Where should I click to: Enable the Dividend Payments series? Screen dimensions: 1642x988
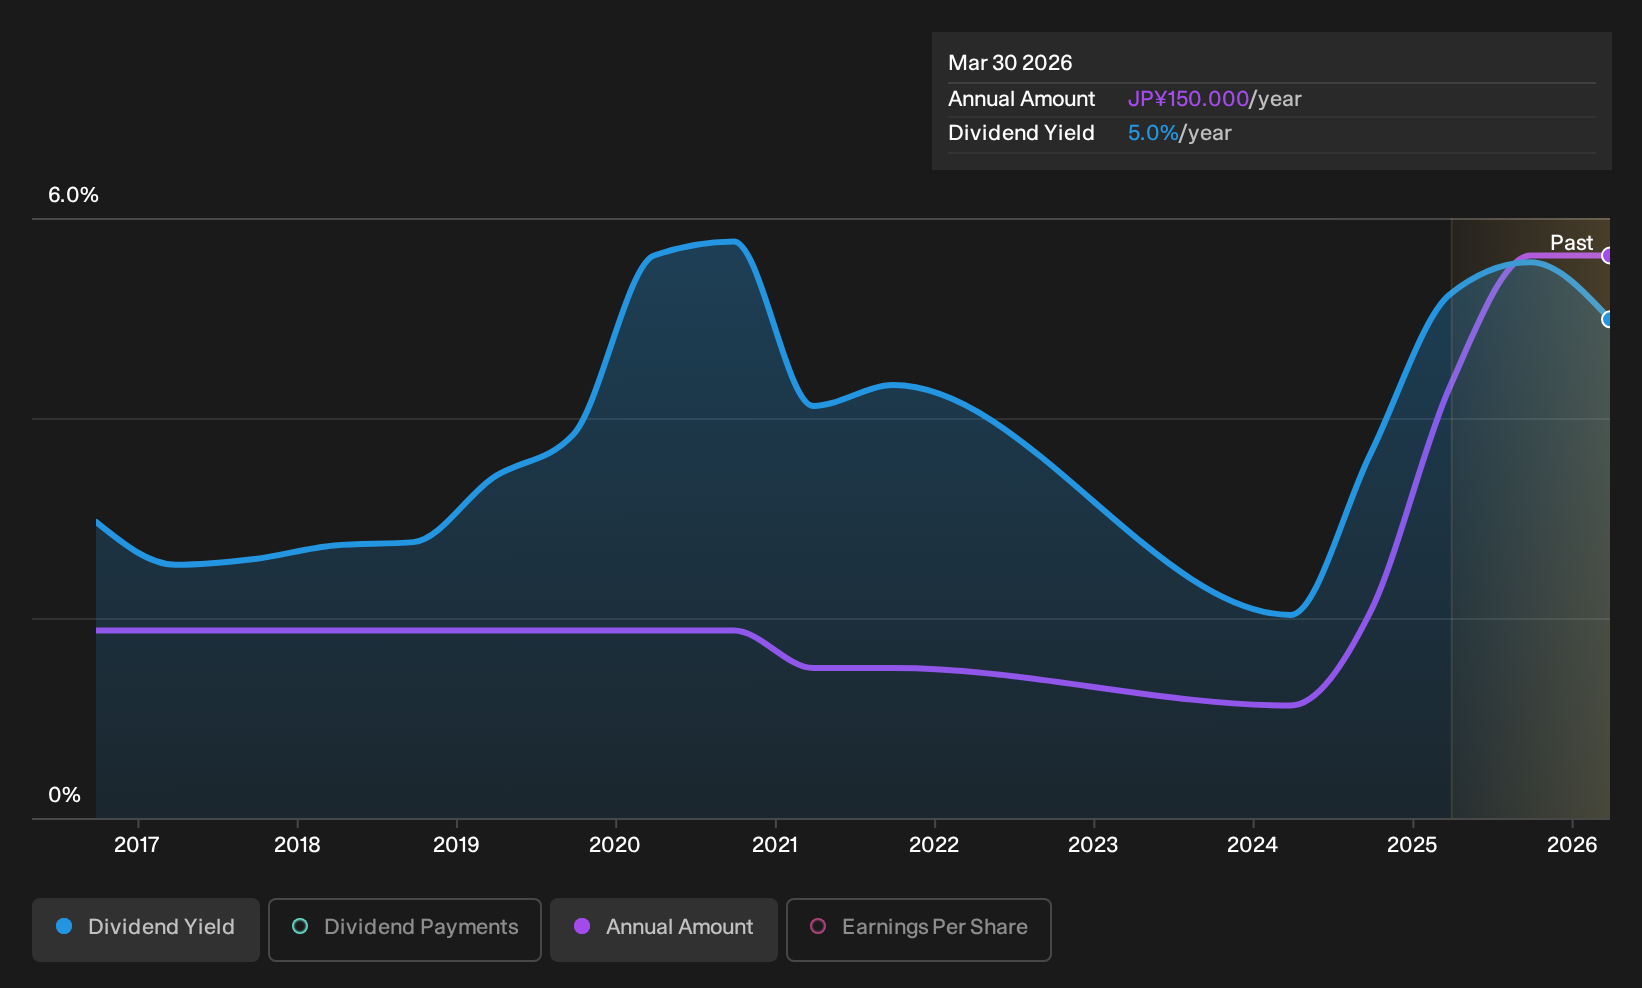pyautogui.click(x=405, y=929)
